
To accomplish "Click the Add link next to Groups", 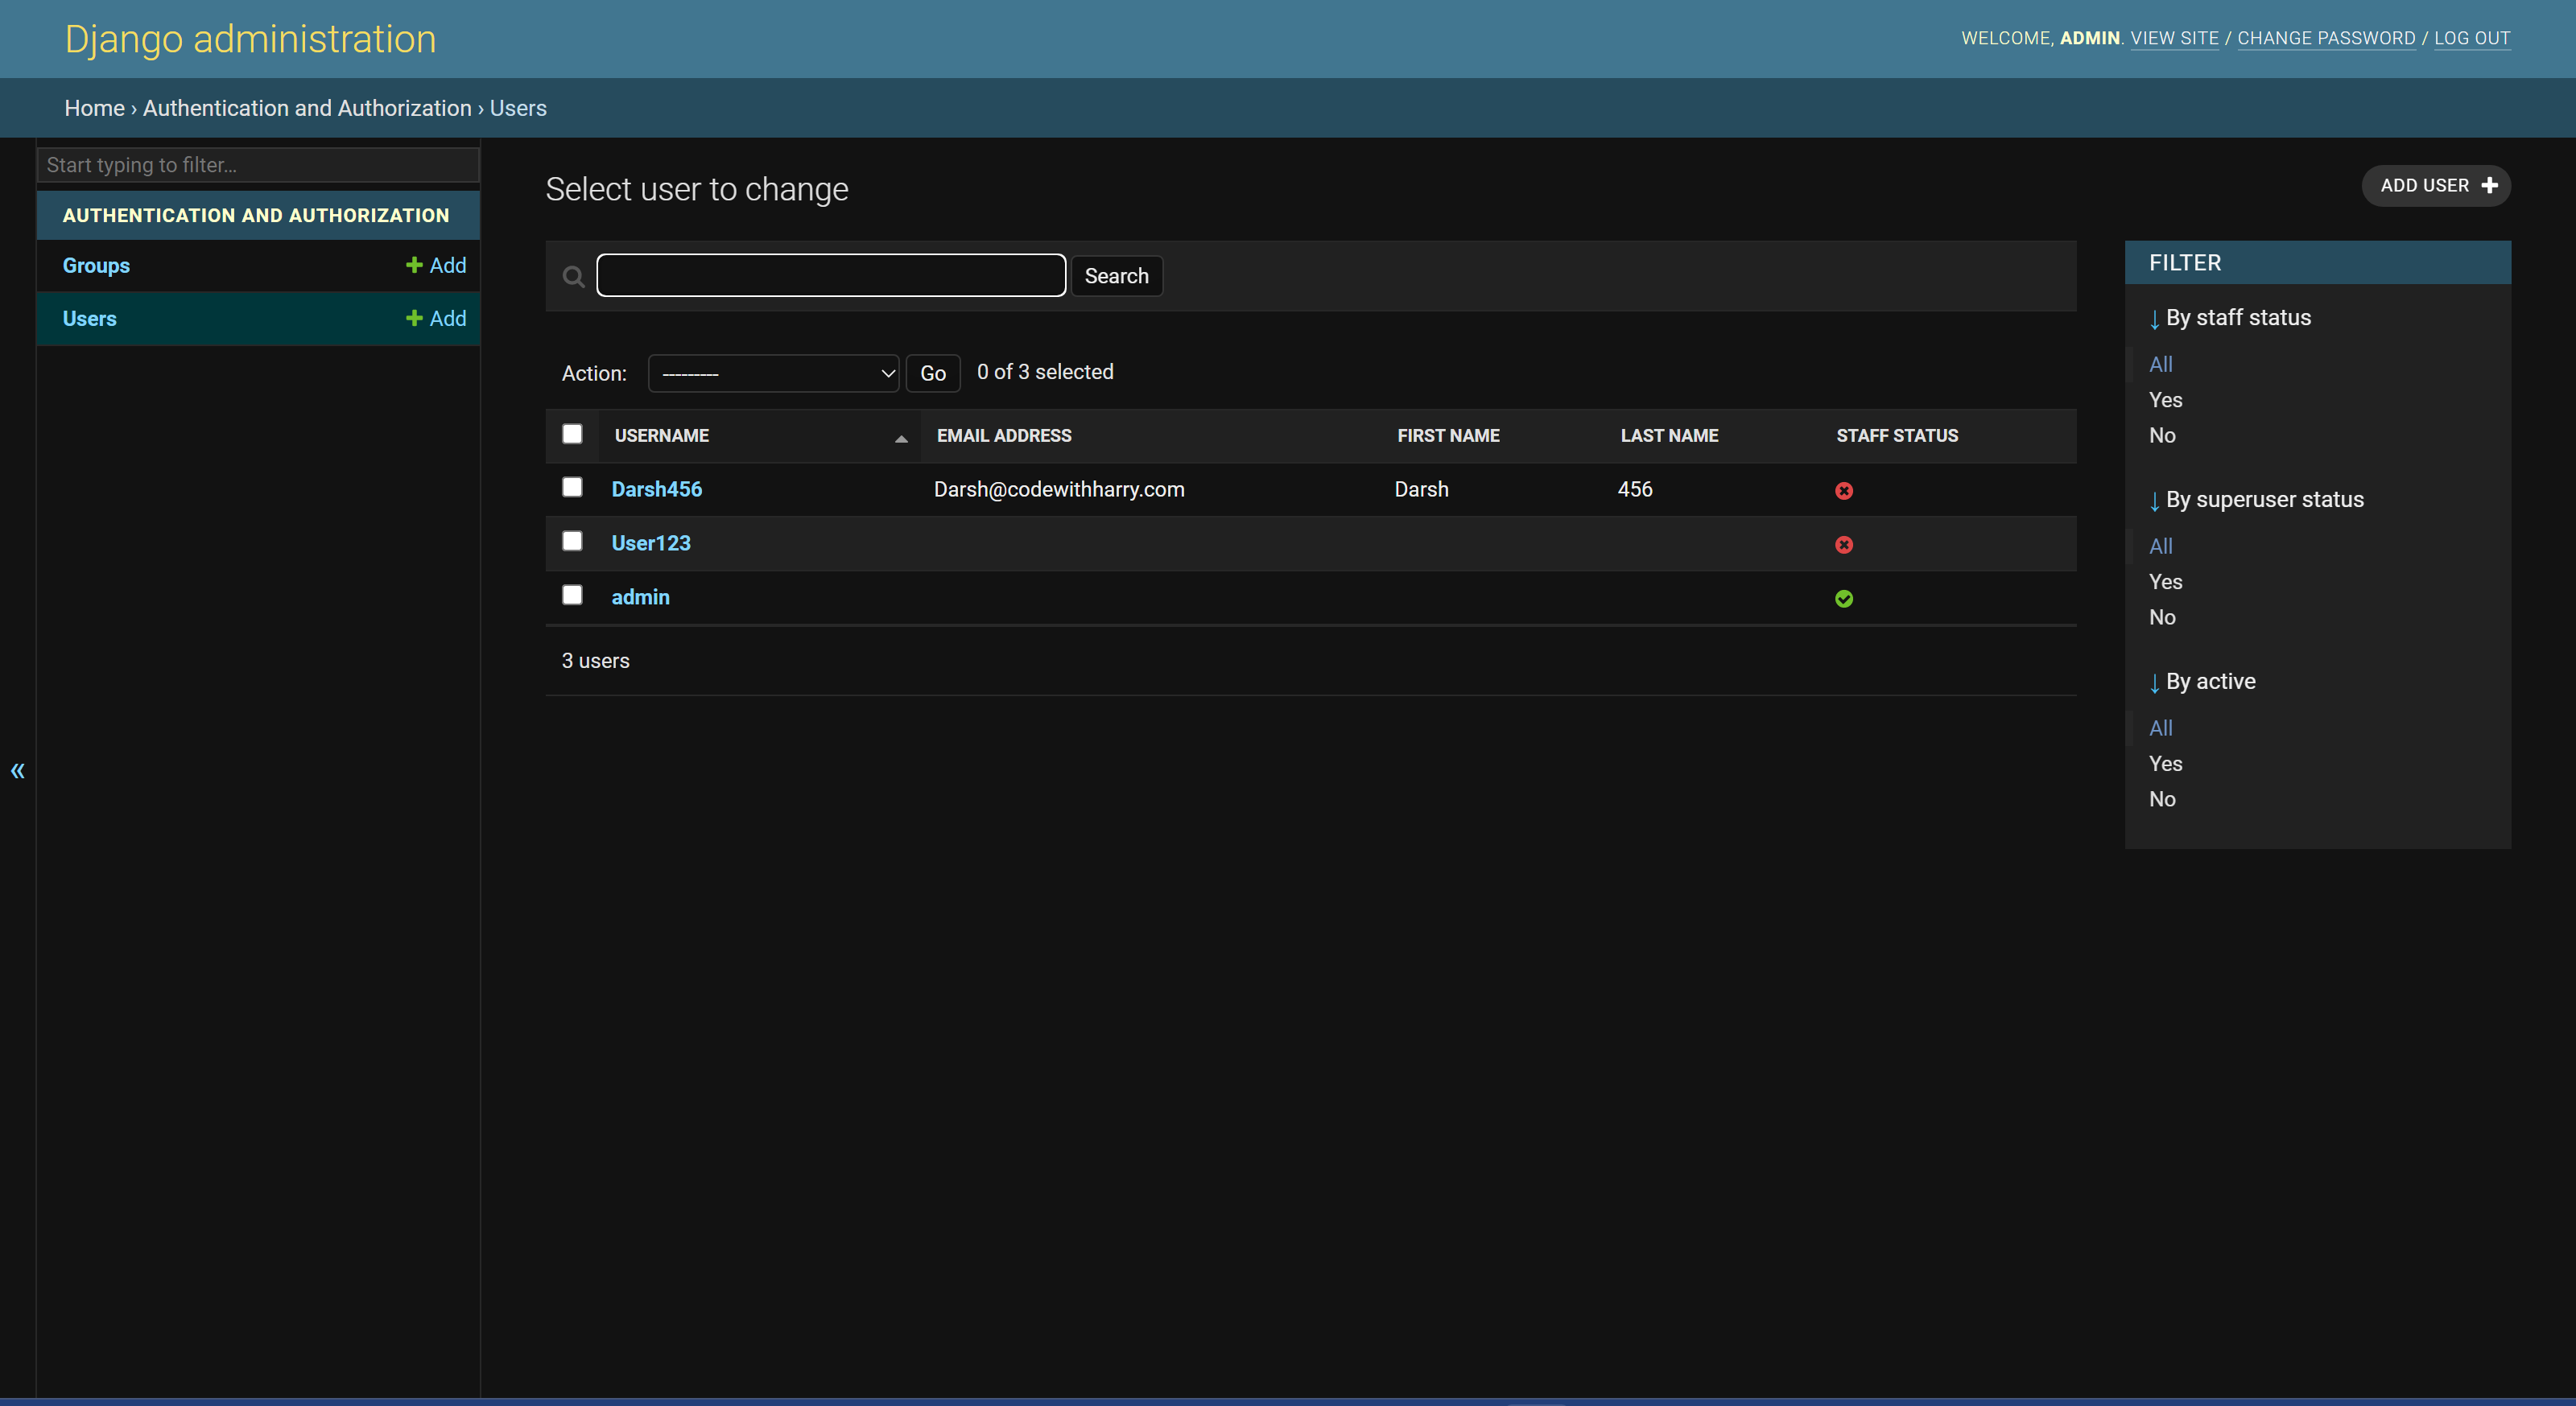I will tap(436, 265).
